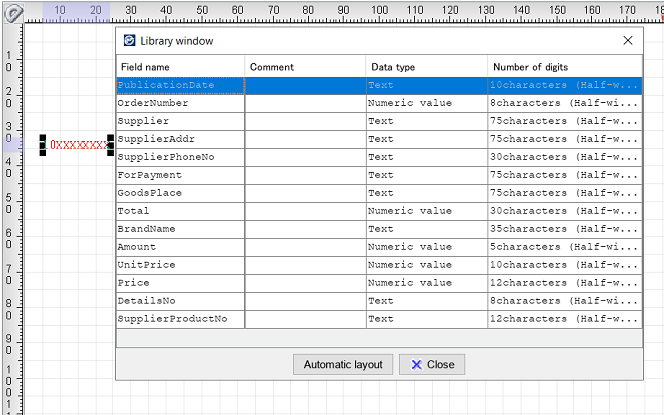Close the Library window with the X

point(628,41)
